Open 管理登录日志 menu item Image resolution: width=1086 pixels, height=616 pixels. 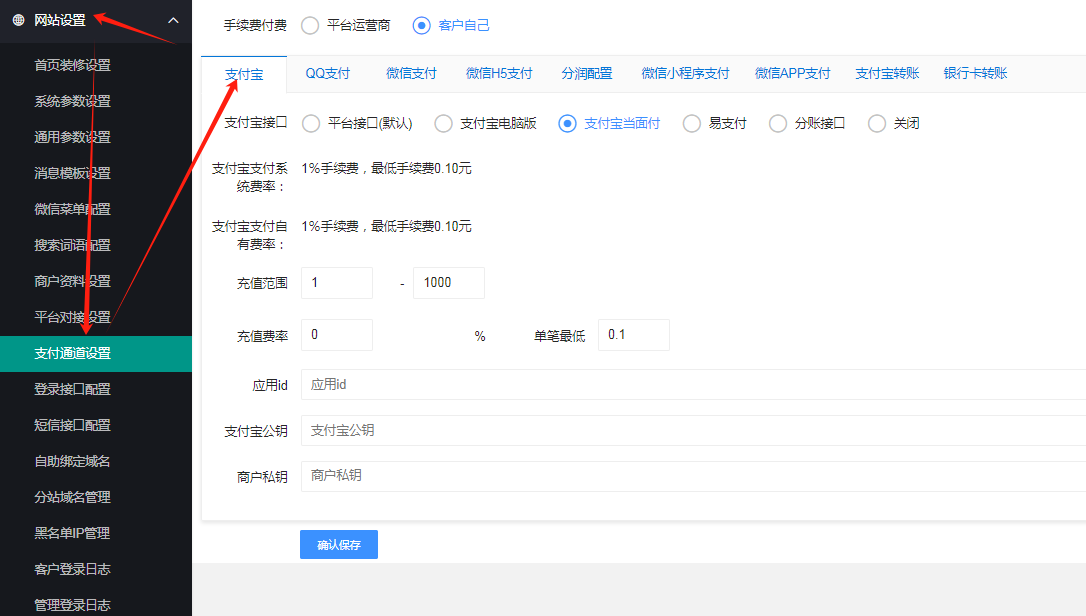click(x=73, y=605)
